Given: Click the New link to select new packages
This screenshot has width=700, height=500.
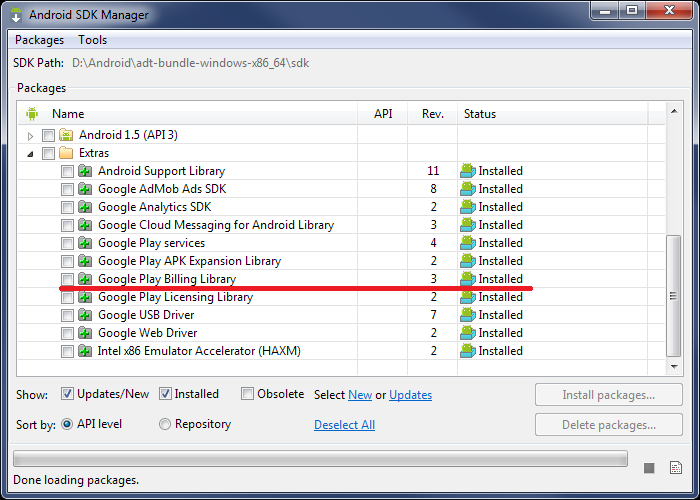Looking at the screenshot, I should pos(360,395).
